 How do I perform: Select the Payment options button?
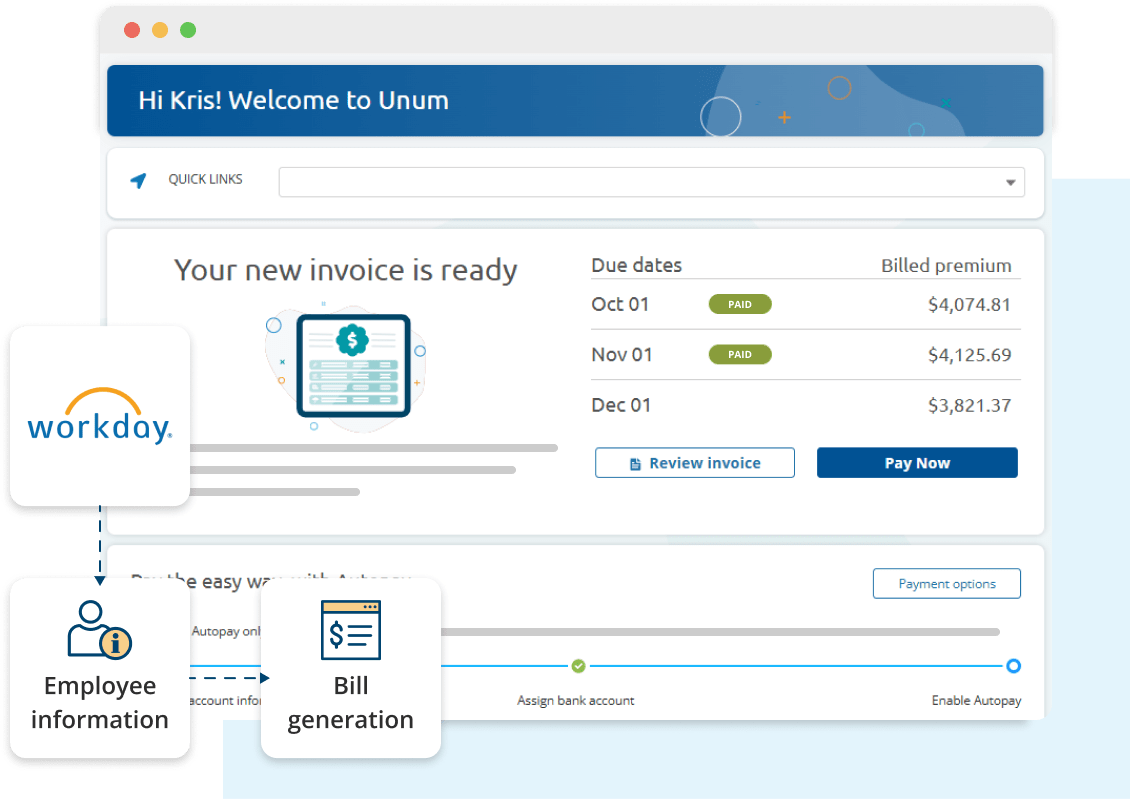(946, 584)
